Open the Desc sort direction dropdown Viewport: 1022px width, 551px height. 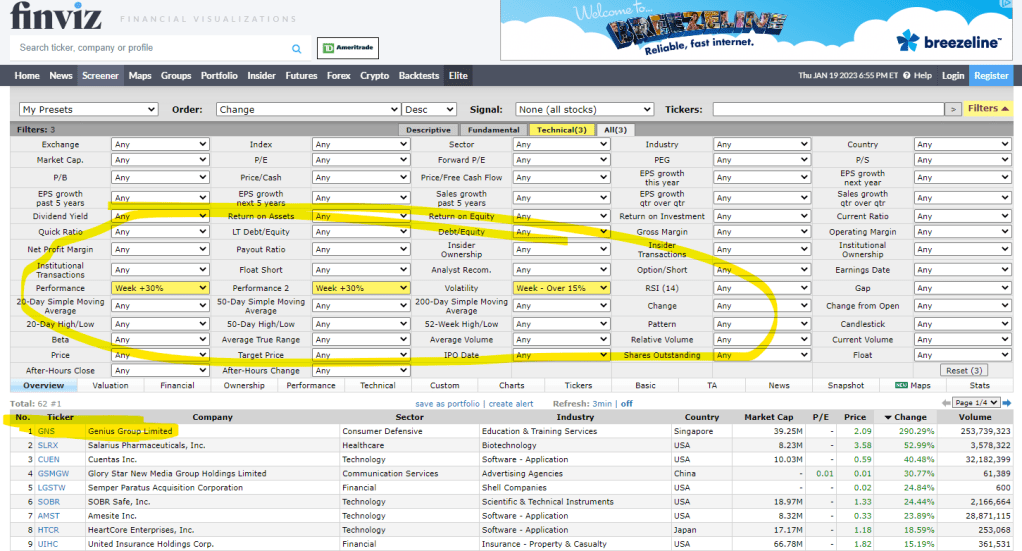point(429,110)
